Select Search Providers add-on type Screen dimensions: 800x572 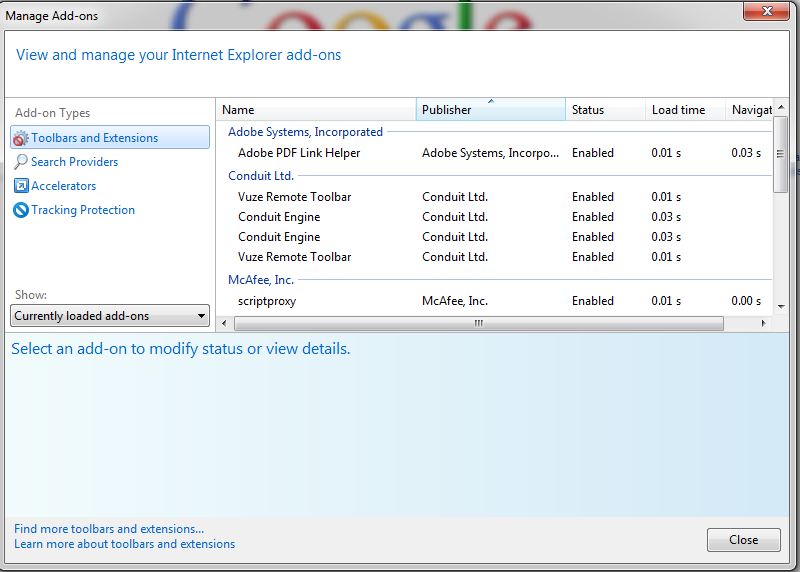pos(74,162)
